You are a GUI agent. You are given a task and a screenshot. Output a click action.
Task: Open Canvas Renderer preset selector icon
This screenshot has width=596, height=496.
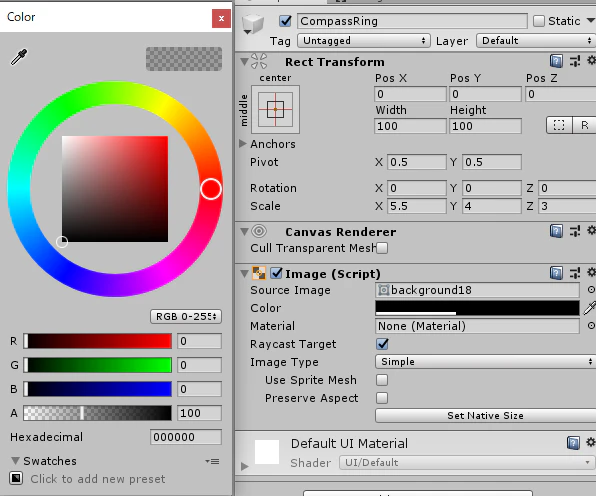tap(575, 231)
